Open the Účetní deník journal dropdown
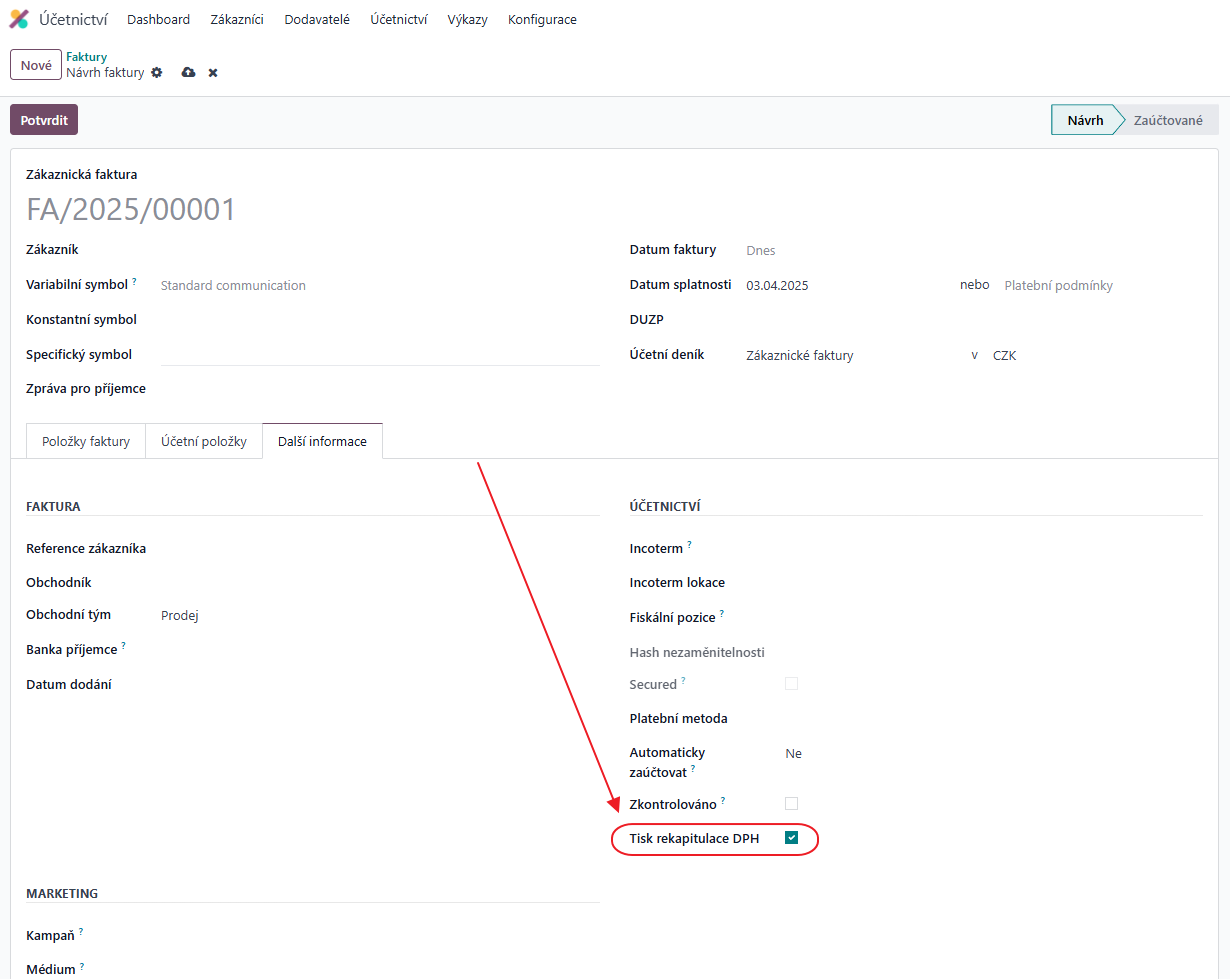 point(850,355)
